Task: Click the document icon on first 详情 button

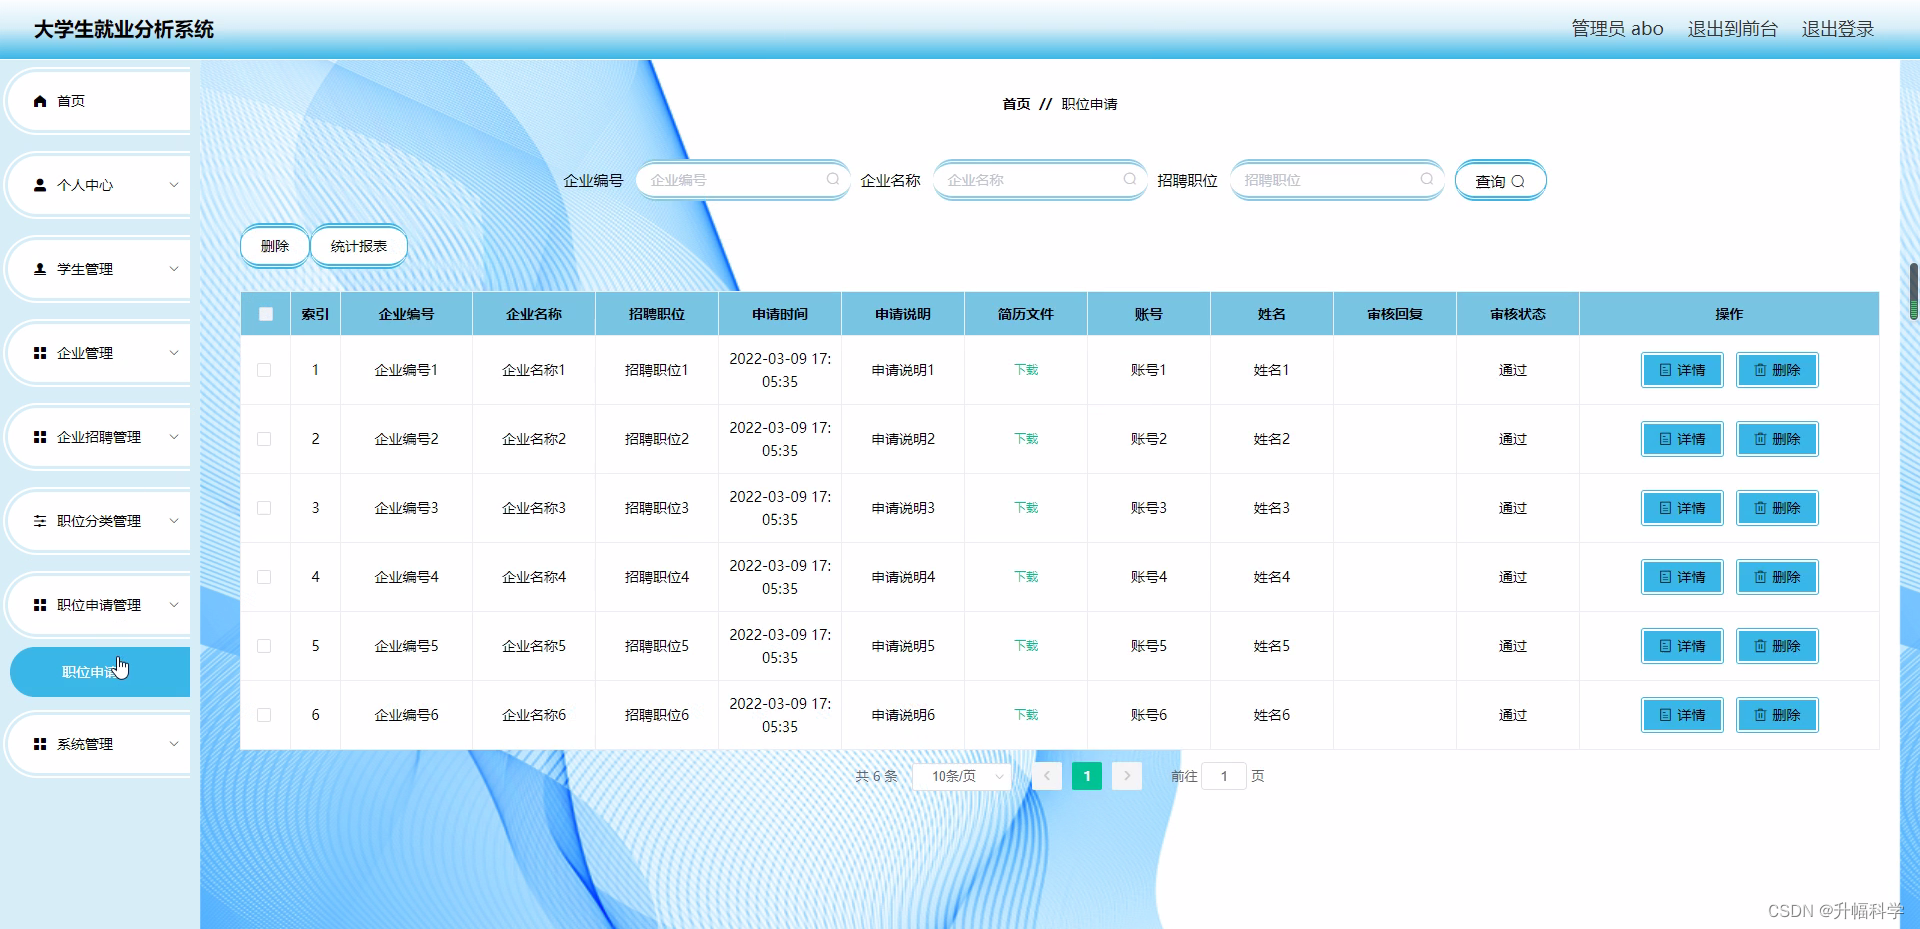Action: tap(1664, 370)
